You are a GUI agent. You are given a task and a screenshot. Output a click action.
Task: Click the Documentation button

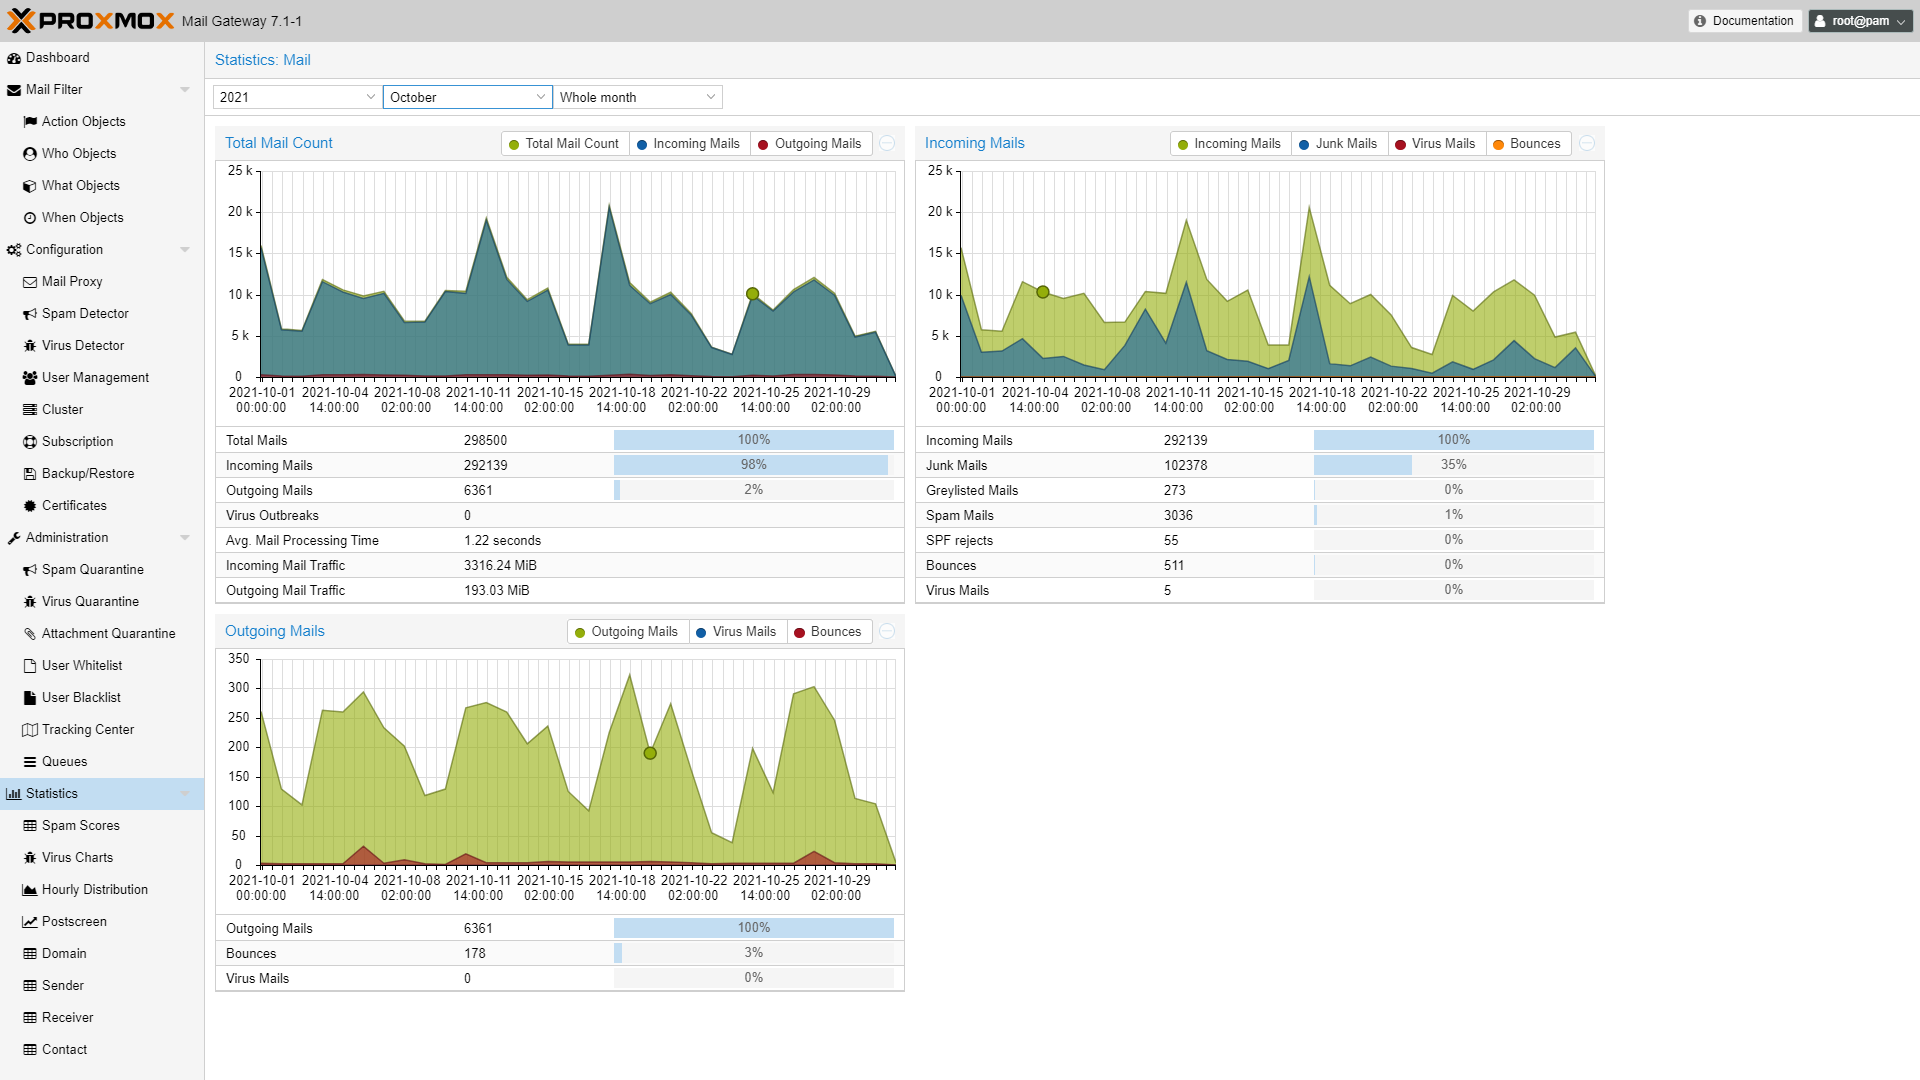(1744, 21)
